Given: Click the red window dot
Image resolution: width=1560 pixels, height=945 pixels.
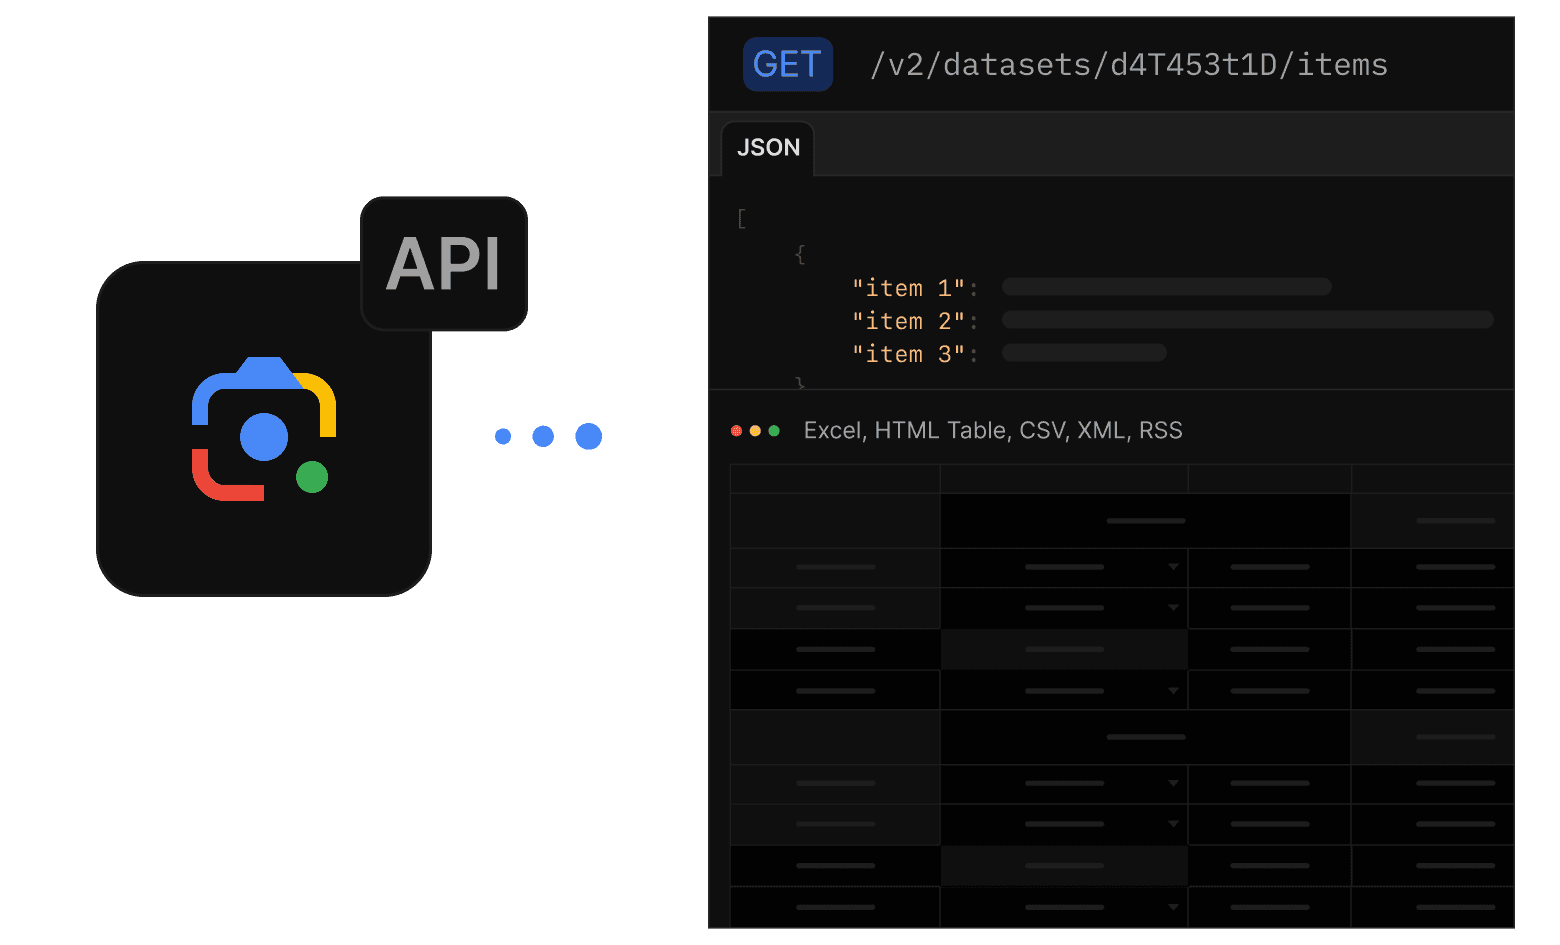Looking at the screenshot, I should point(737,431).
